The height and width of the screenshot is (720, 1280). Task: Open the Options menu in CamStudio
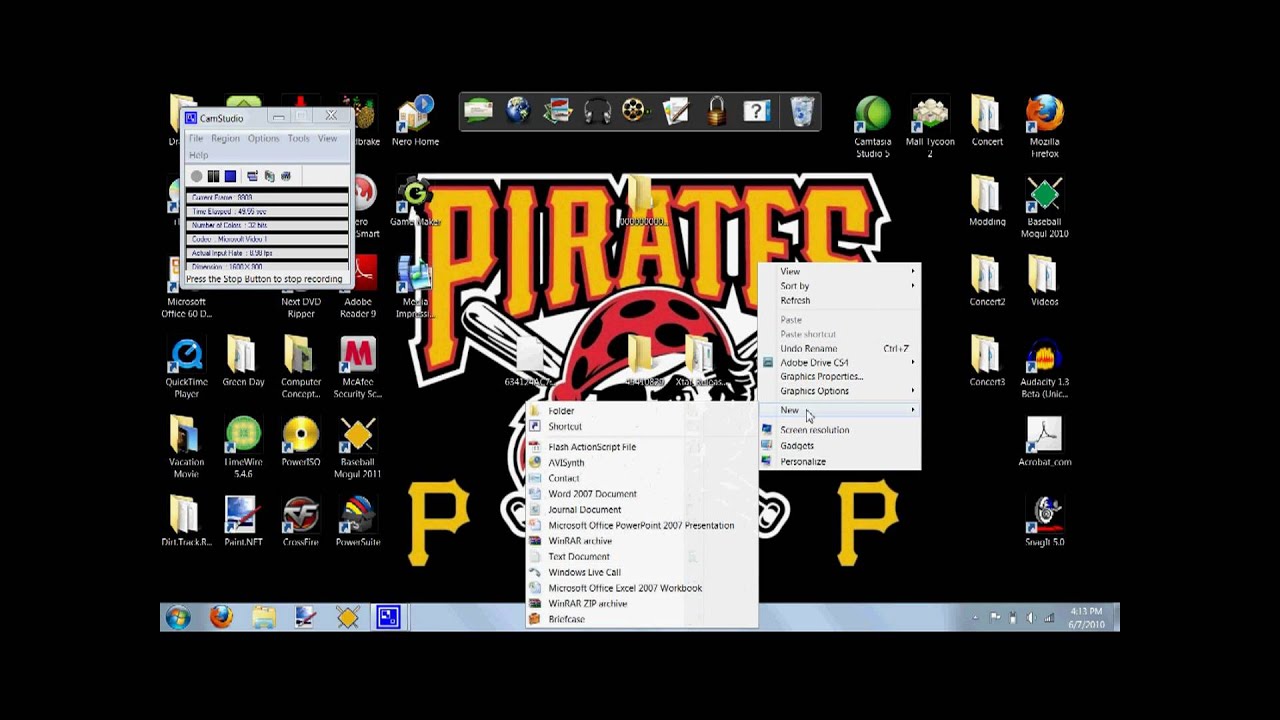(264, 139)
